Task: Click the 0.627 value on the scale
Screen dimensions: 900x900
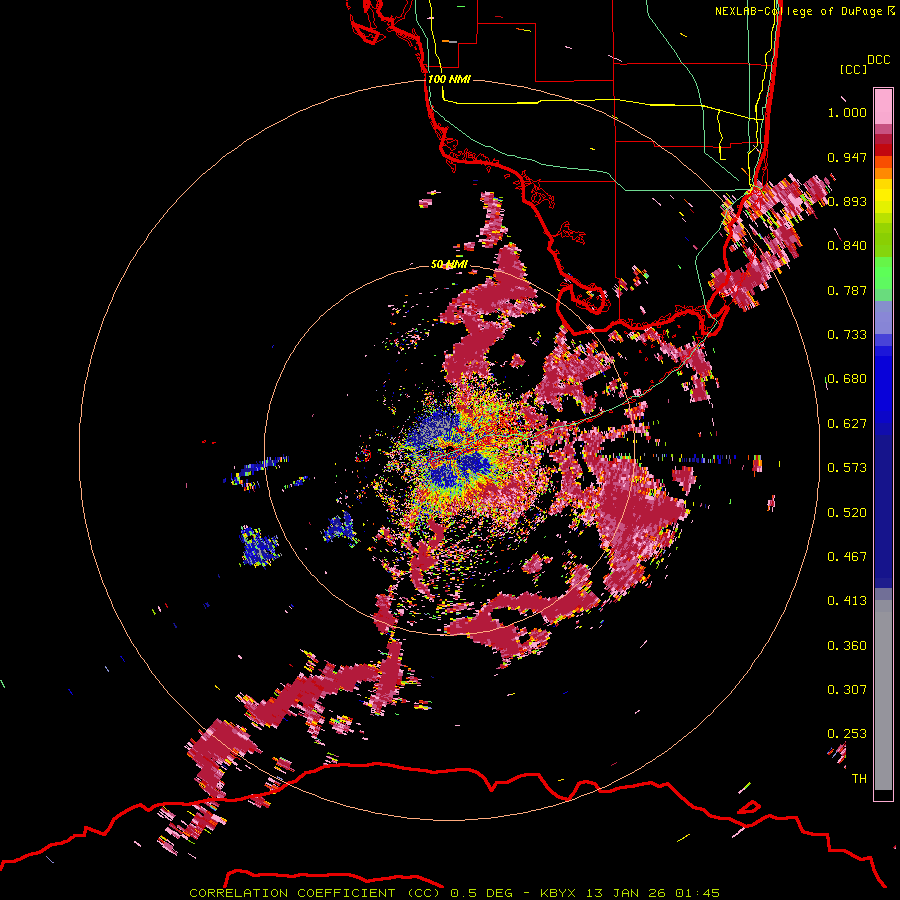Action: click(x=847, y=424)
